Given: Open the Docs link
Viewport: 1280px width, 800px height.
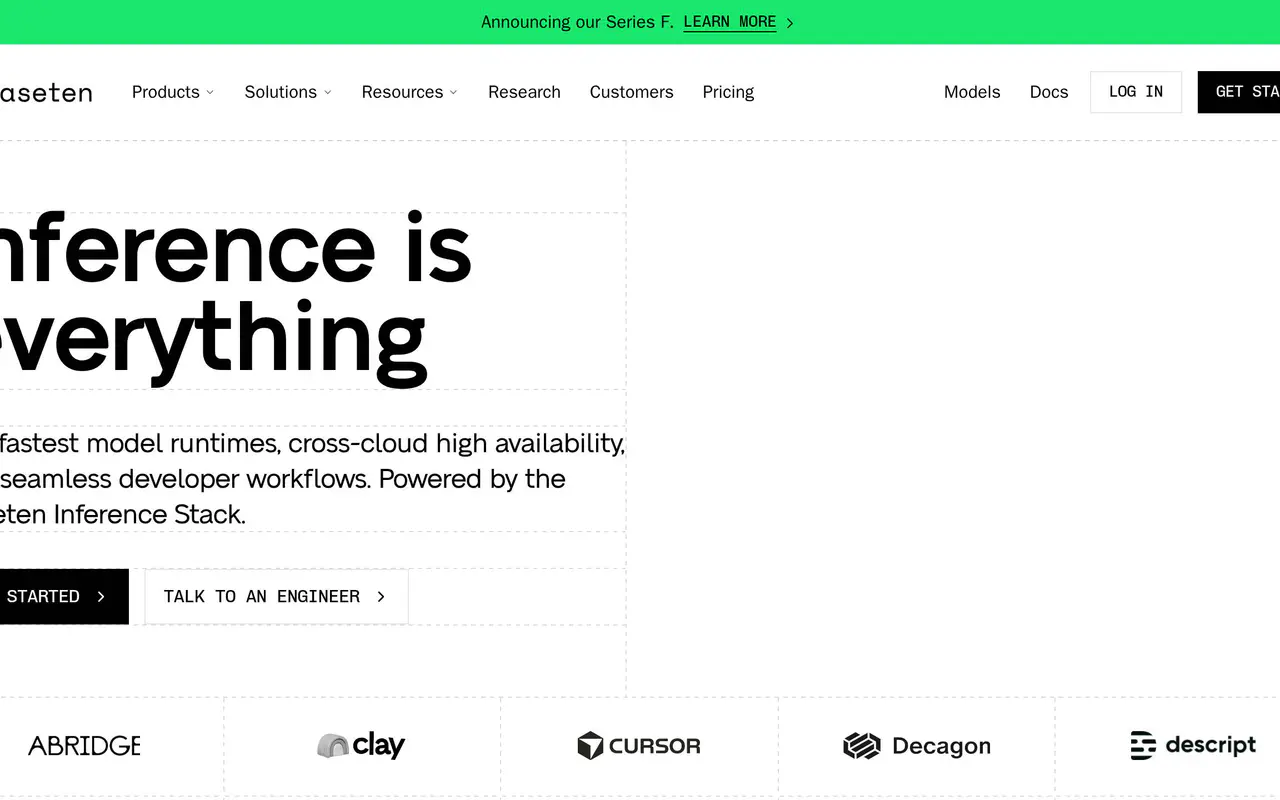Looking at the screenshot, I should pos(1049,92).
